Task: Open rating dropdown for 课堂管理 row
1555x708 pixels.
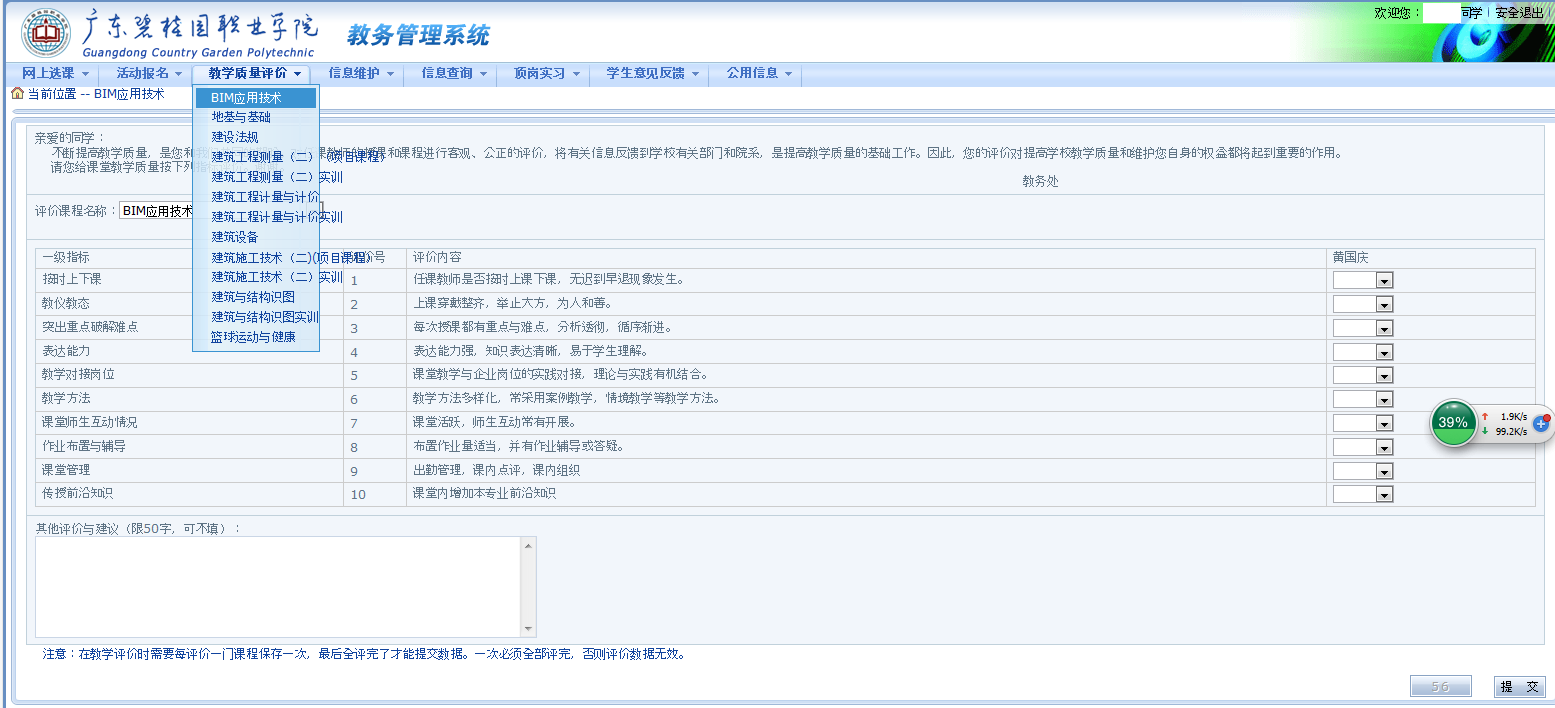Action: 1363,471
